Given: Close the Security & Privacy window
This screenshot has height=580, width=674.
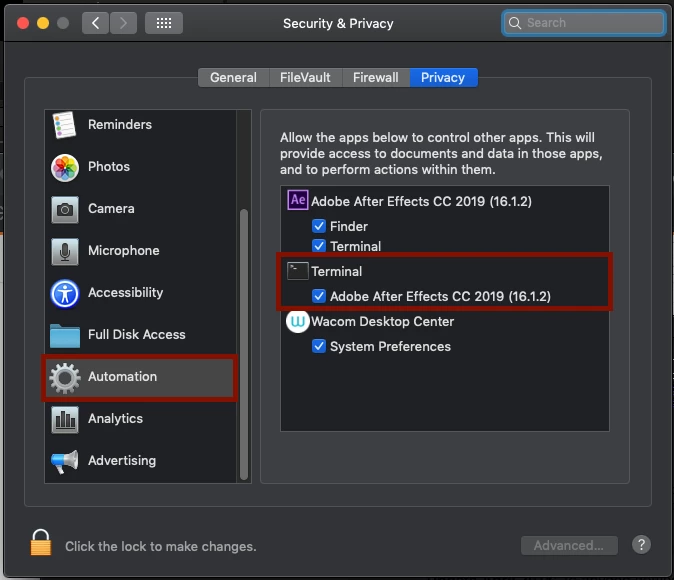Looking at the screenshot, I should click(23, 23).
